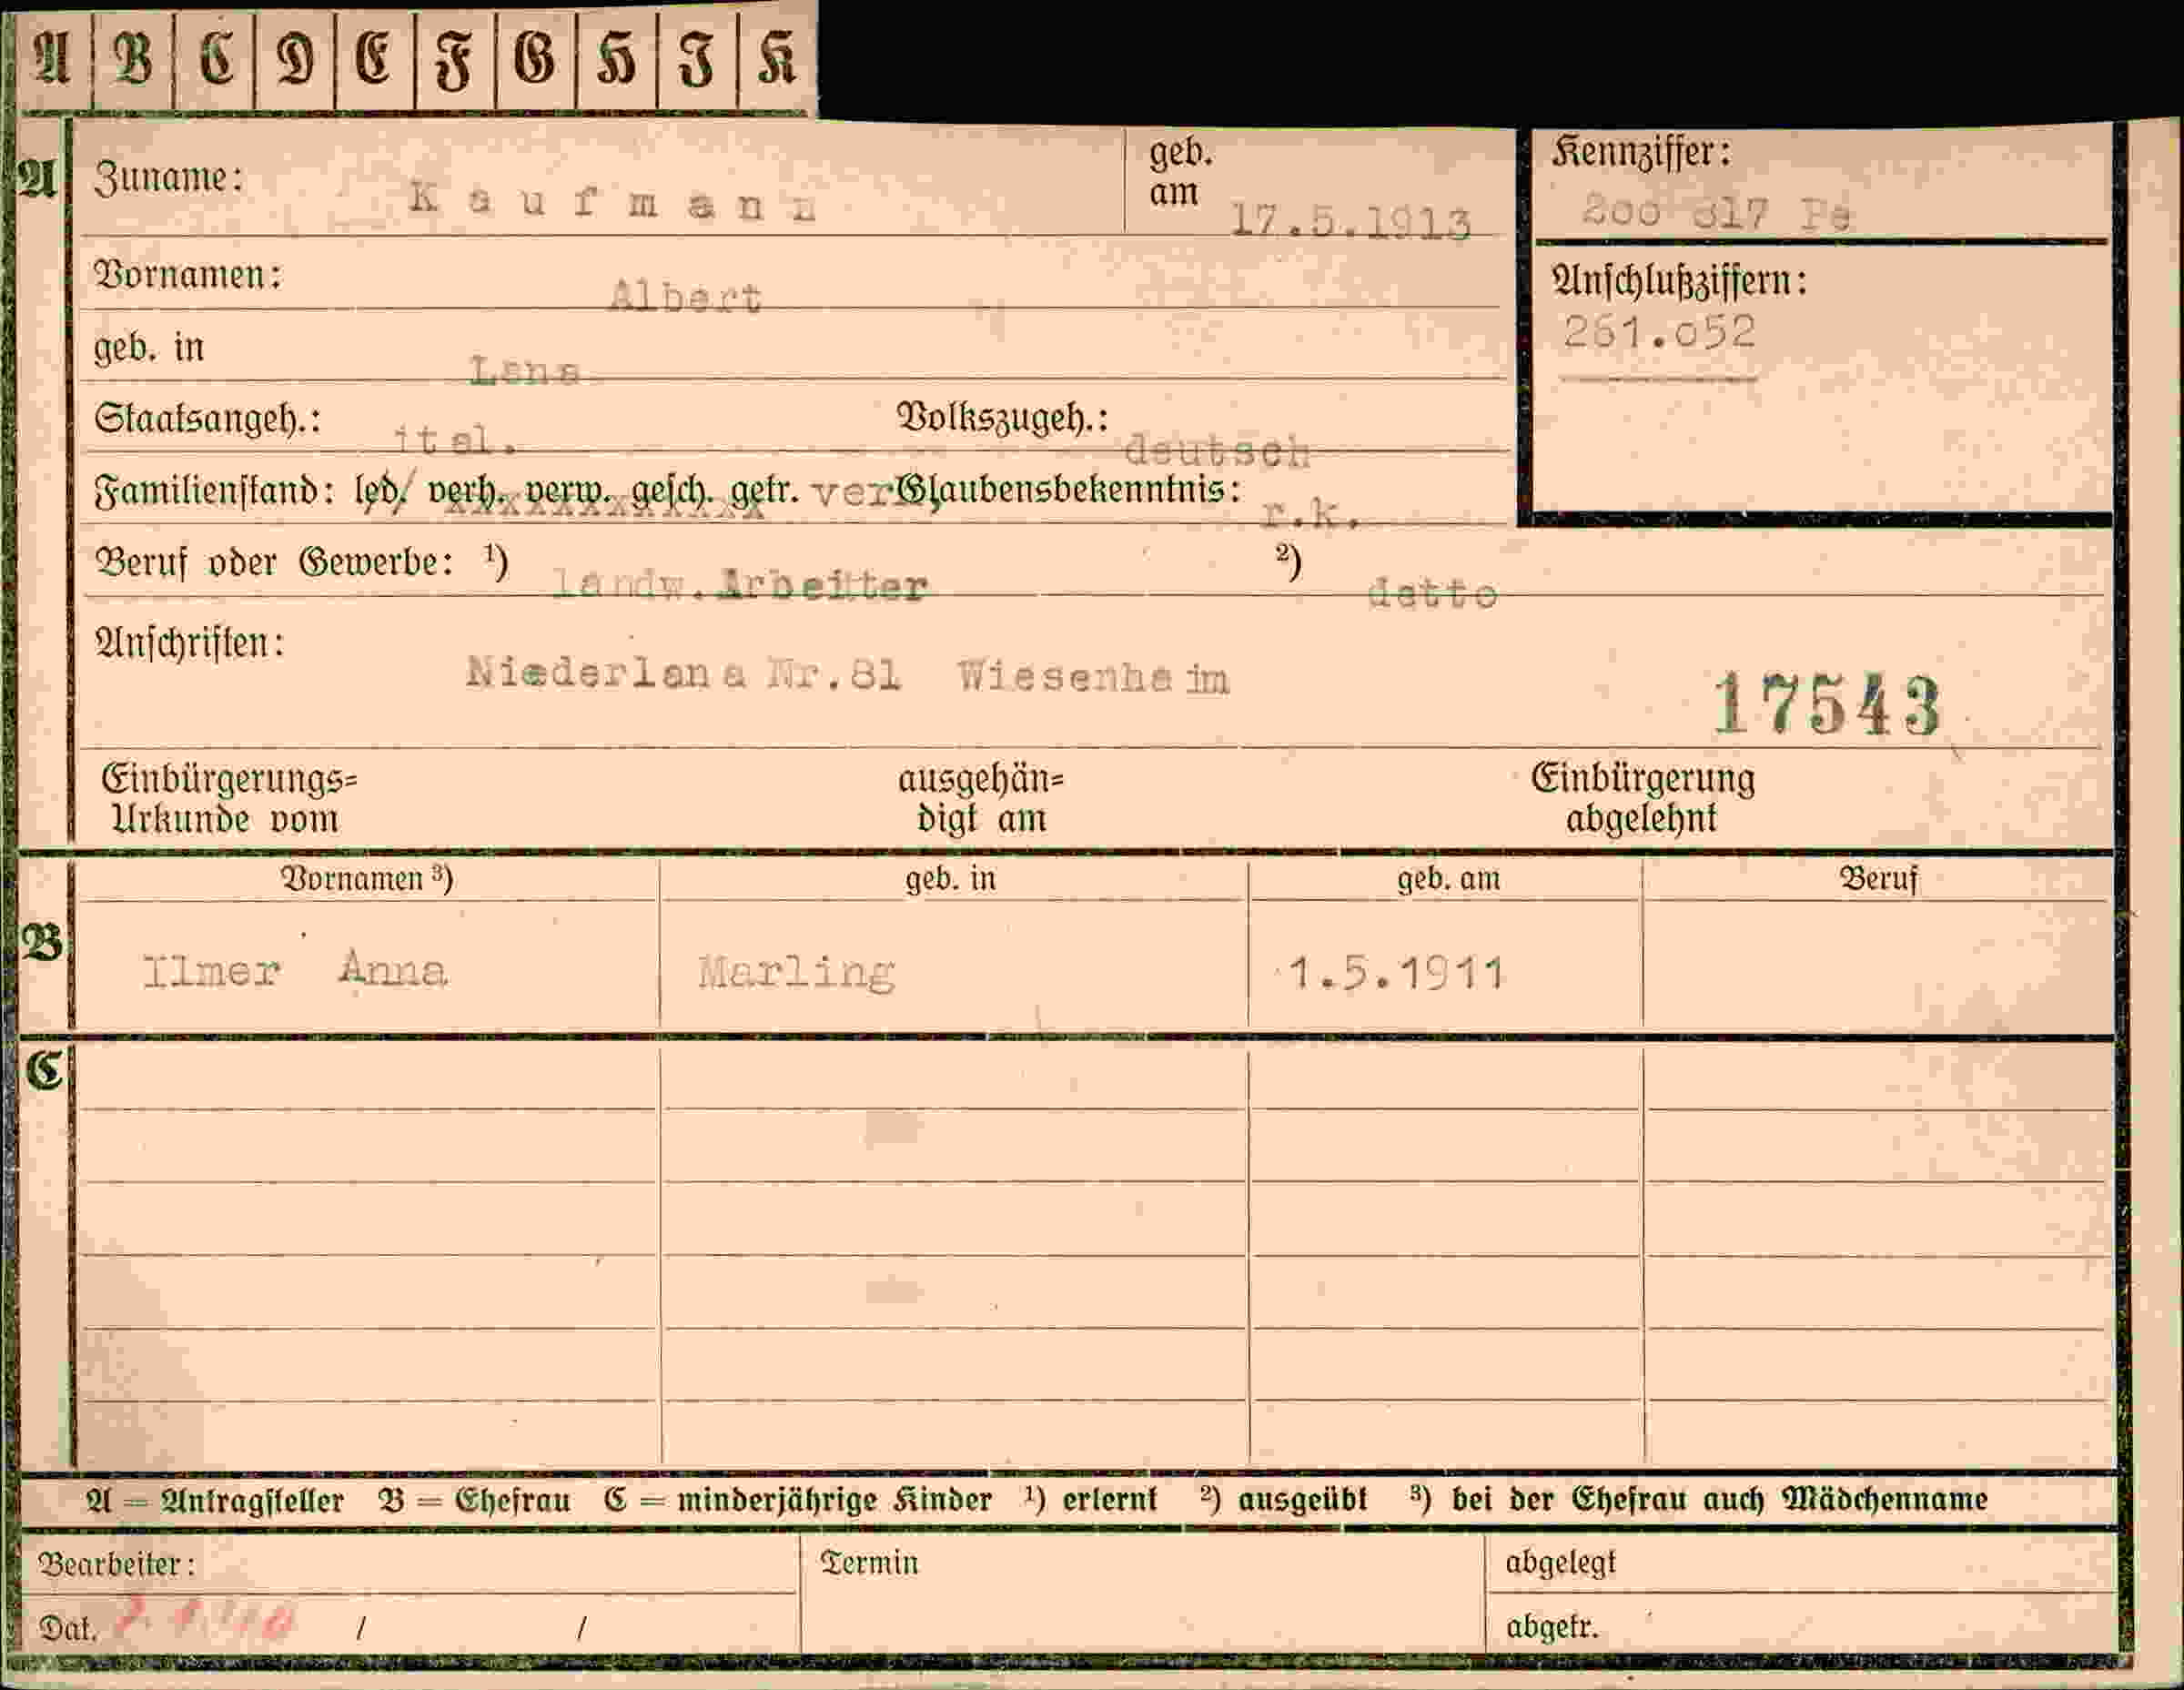Click the date "1.5.1911"
2184x1690 pixels.
pos(1396,973)
